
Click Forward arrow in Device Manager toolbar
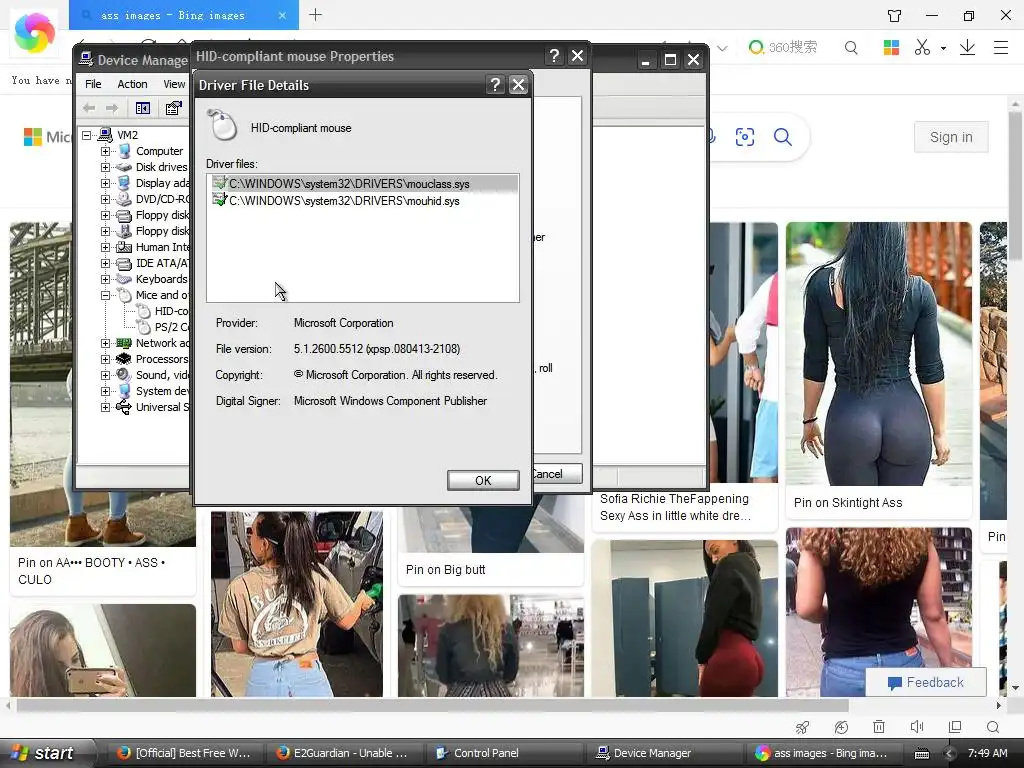click(x=112, y=108)
